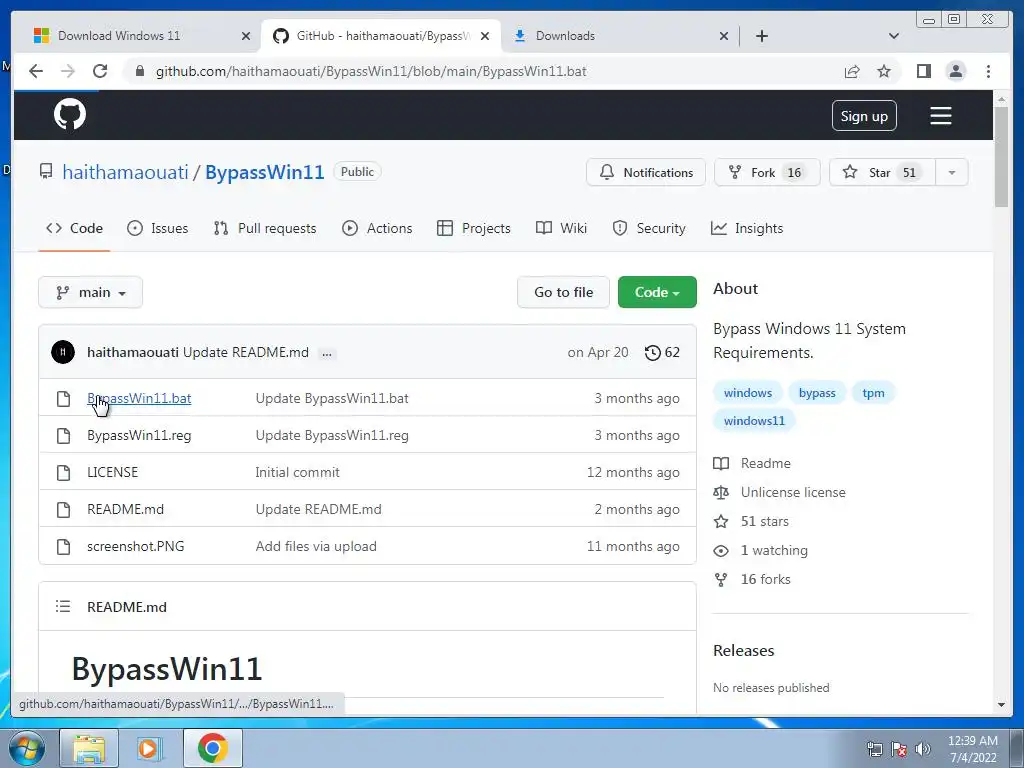Viewport: 1024px width, 768px height.
Task: Click file icon for LICENSE
Action: point(63,473)
